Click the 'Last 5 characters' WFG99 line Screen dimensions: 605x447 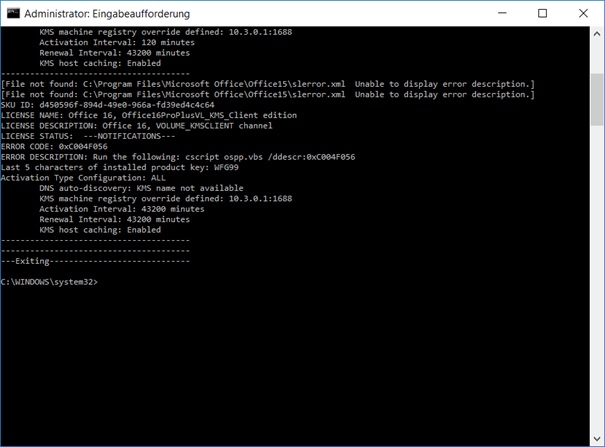tap(120, 167)
